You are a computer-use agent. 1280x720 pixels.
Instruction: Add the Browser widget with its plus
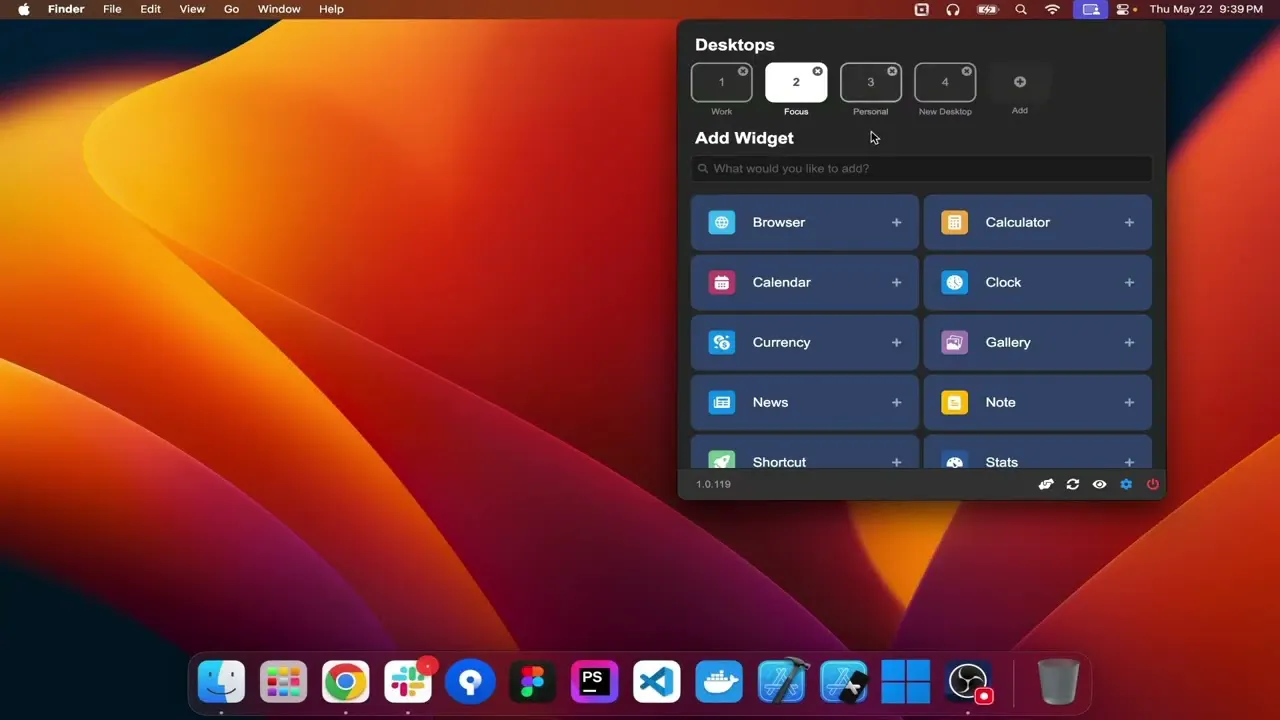(896, 222)
